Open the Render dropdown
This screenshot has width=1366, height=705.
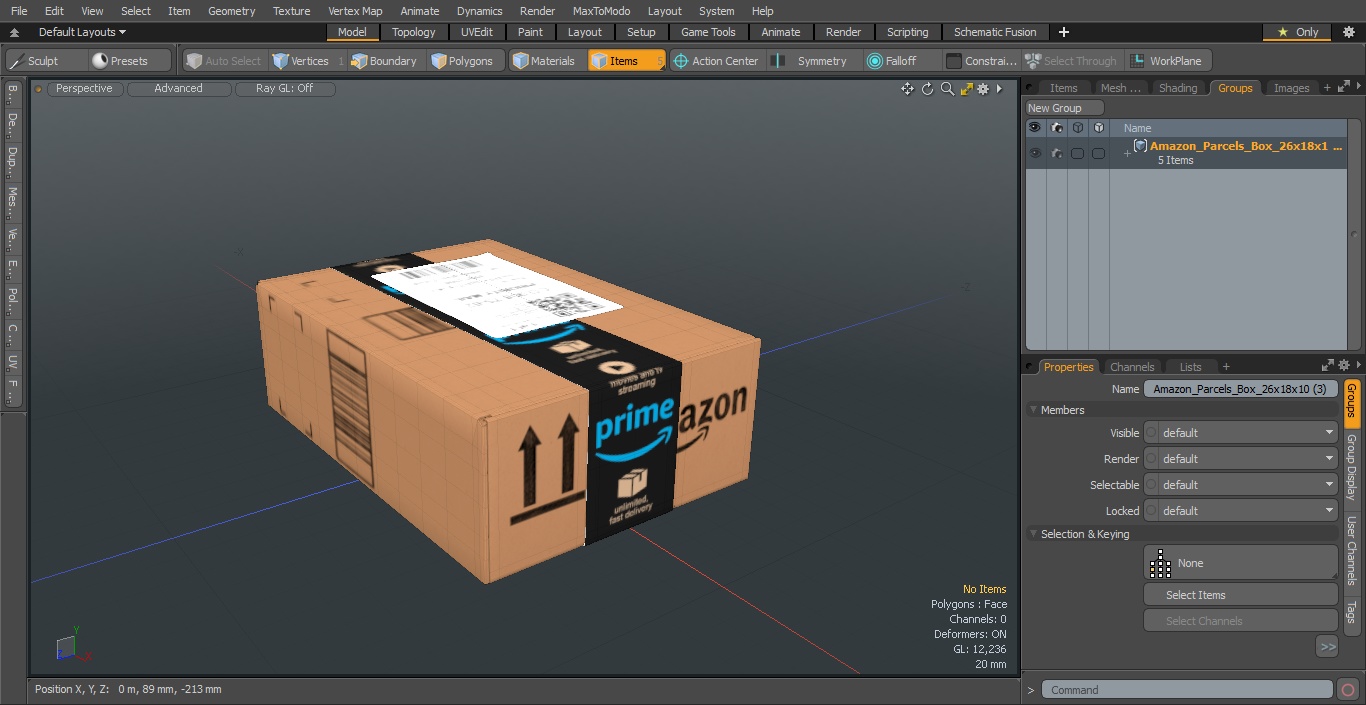point(1248,459)
